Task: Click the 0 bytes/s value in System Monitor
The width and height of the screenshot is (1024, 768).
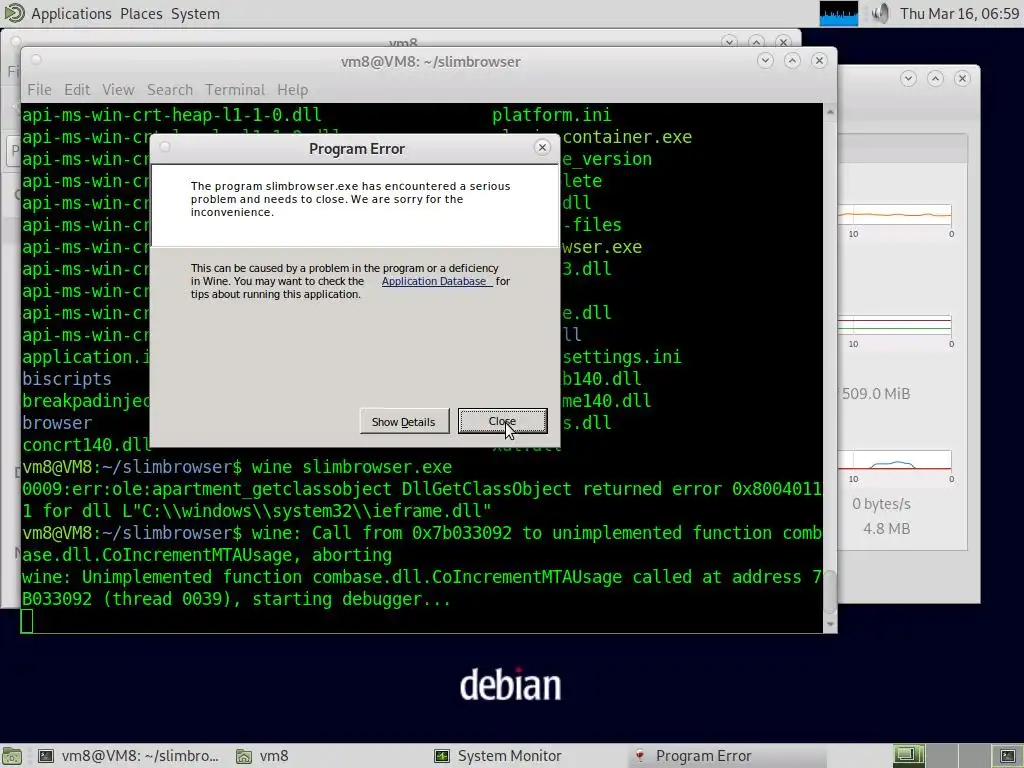Action: 881,504
